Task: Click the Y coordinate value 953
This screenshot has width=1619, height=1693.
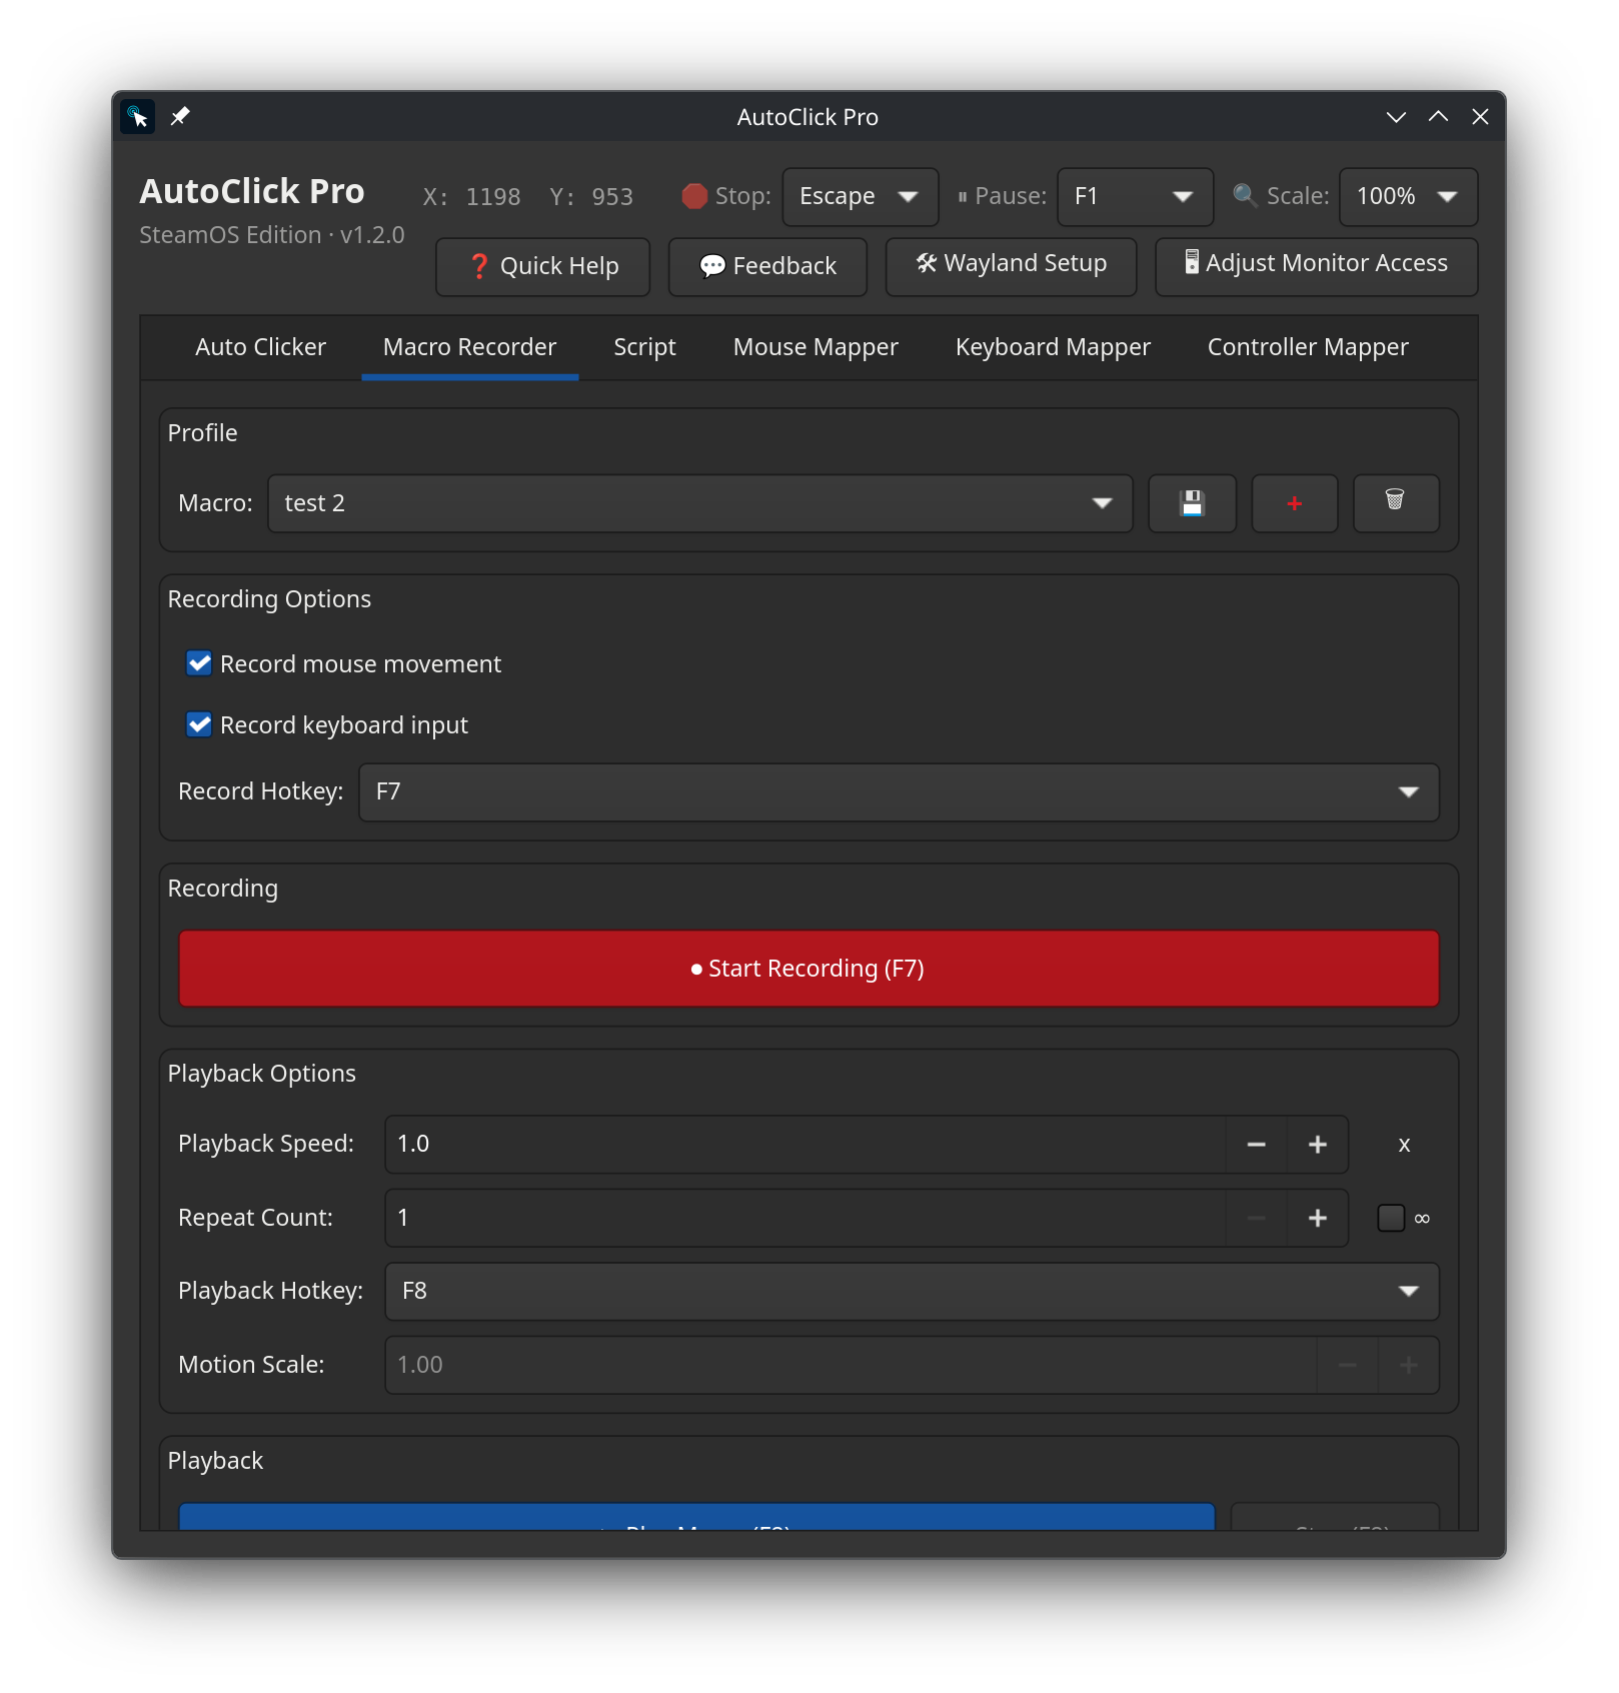Action: click(x=612, y=197)
